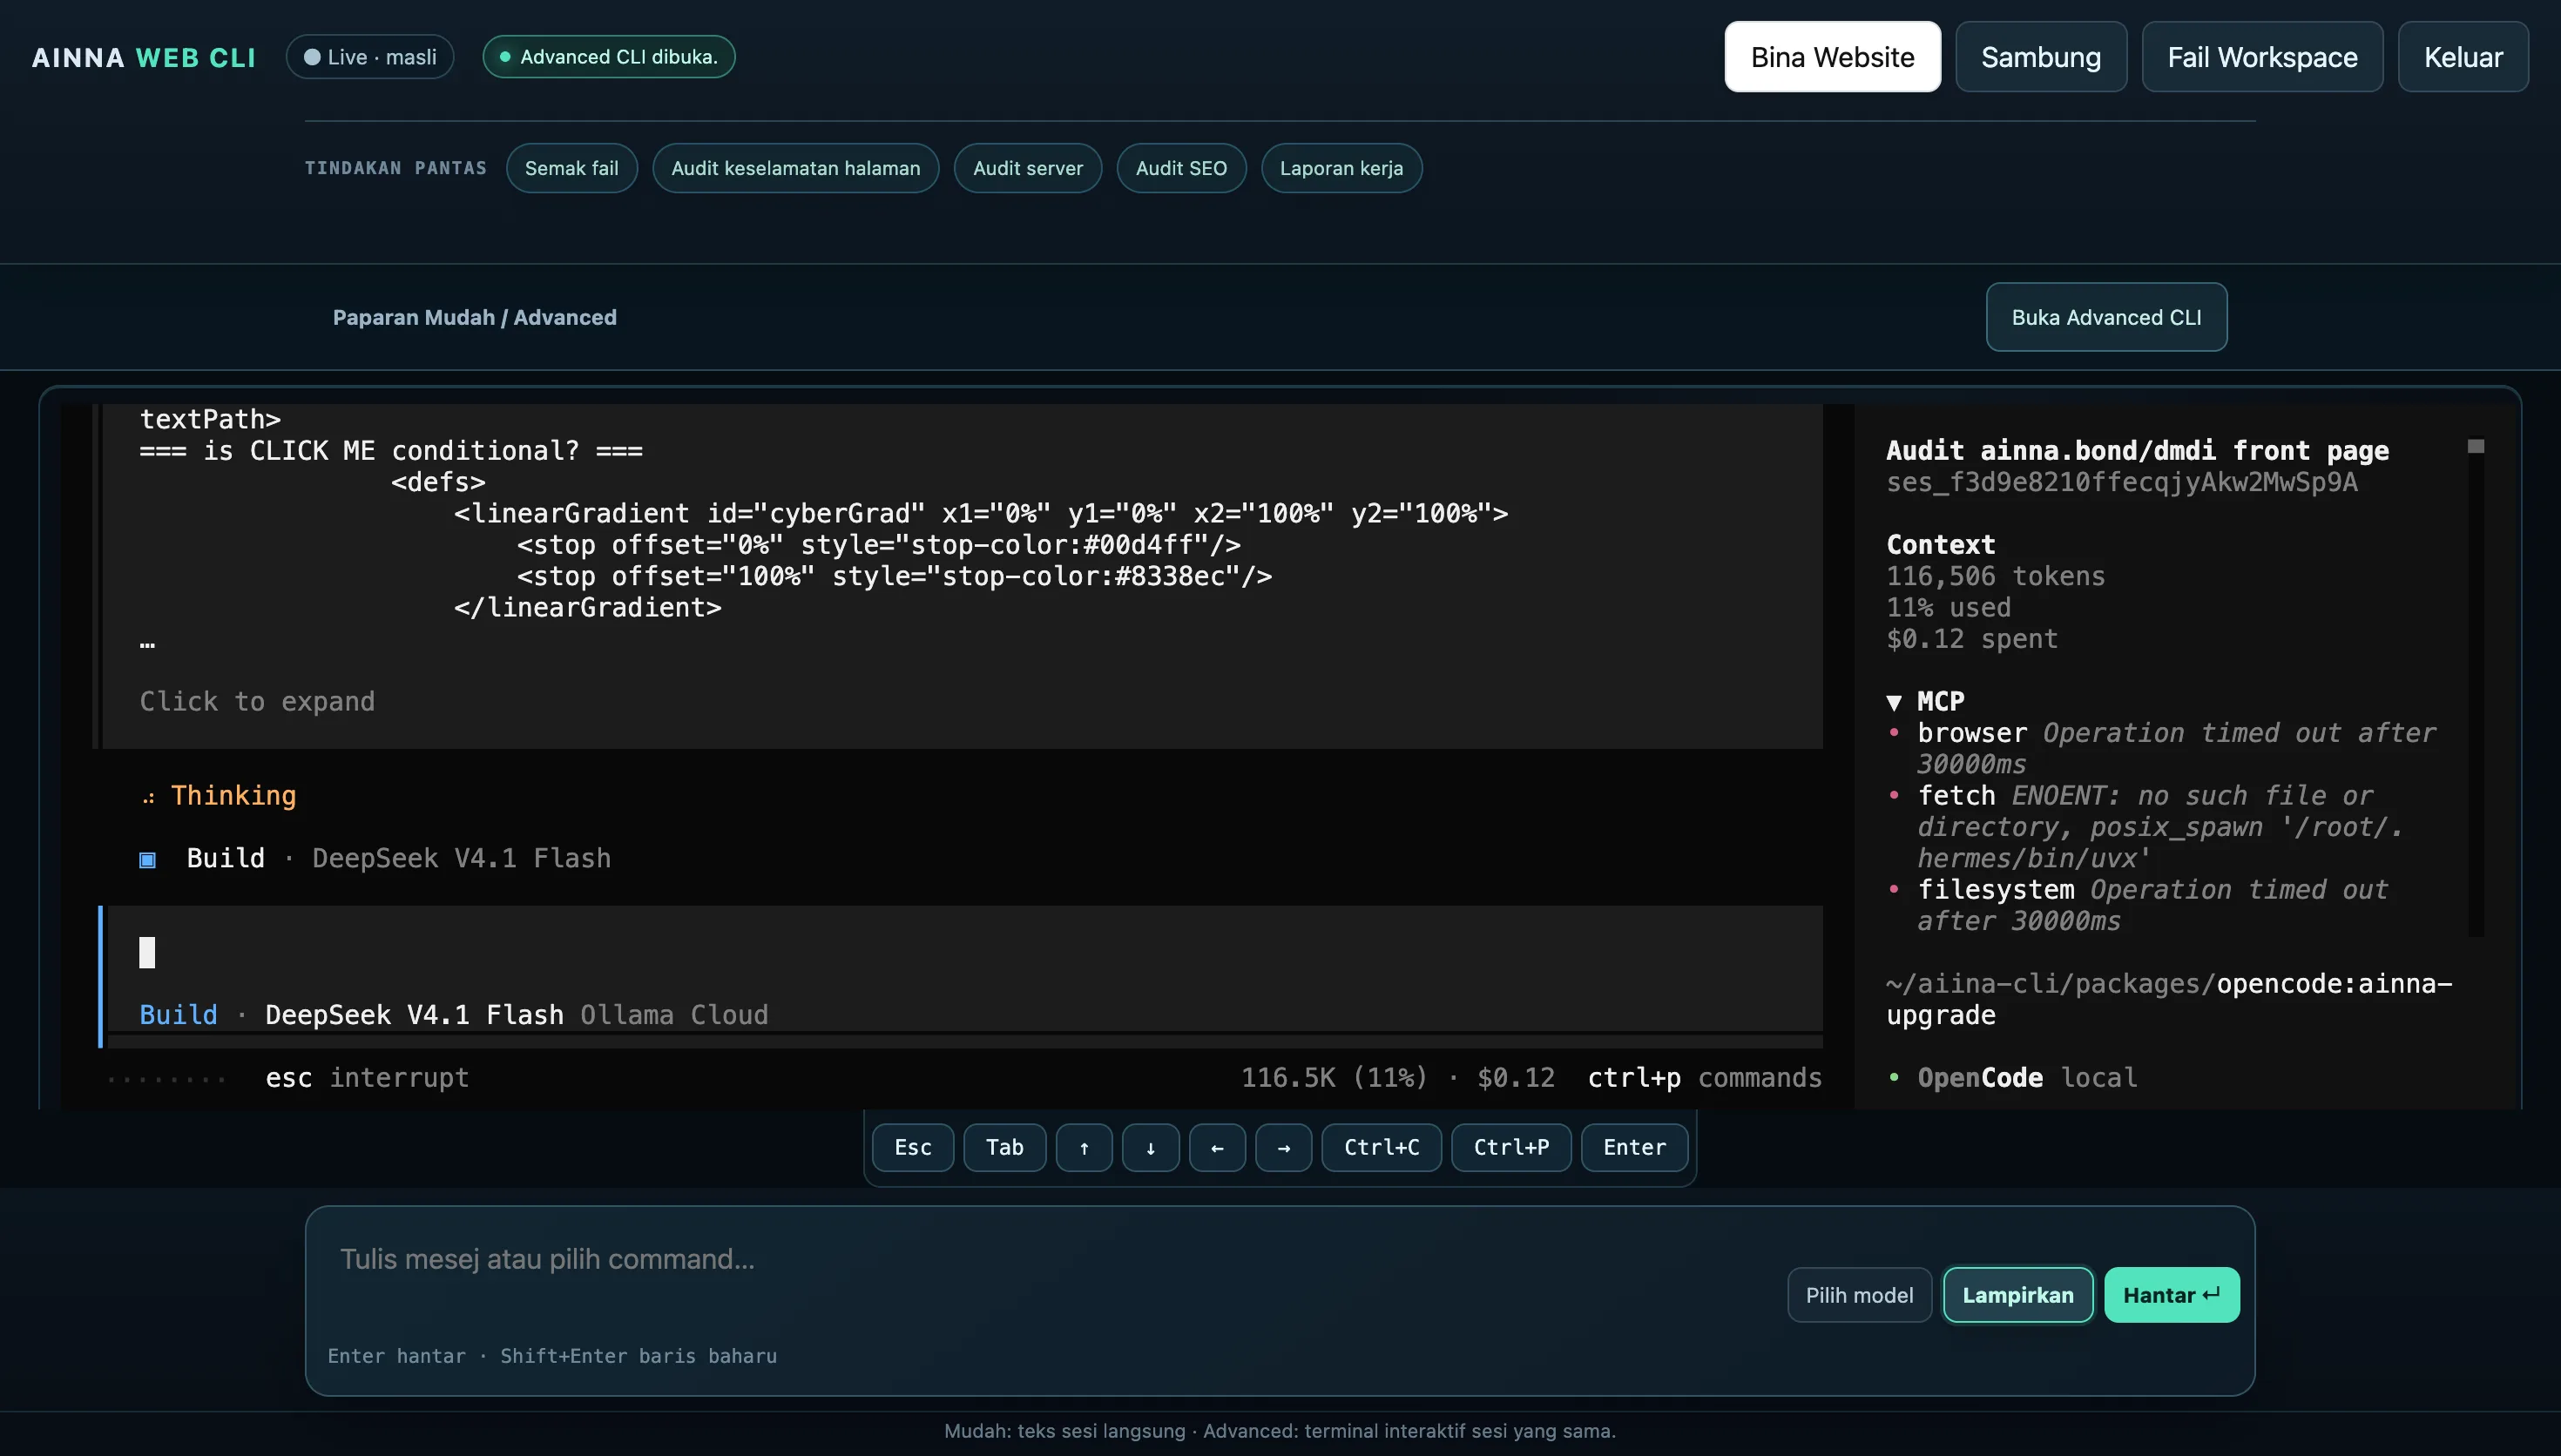The width and height of the screenshot is (2561, 1456).
Task: Open the Pilih model selector
Action: pyautogui.click(x=1859, y=1295)
